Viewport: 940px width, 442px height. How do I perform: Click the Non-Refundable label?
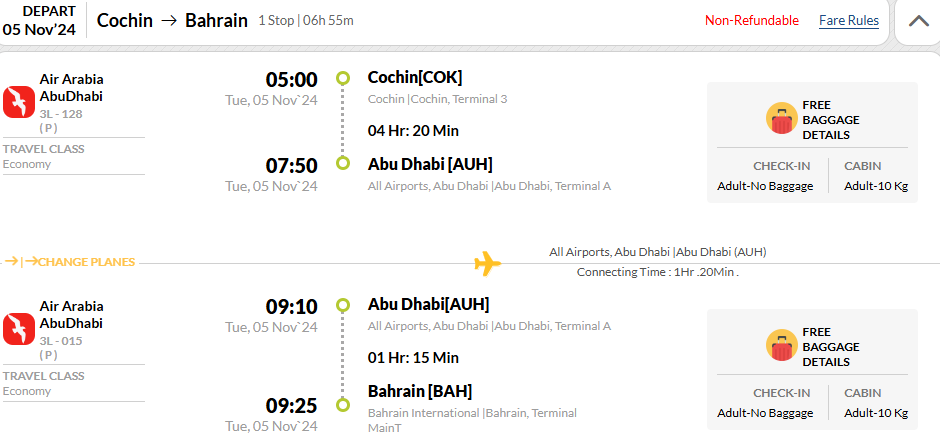[752, 20]
